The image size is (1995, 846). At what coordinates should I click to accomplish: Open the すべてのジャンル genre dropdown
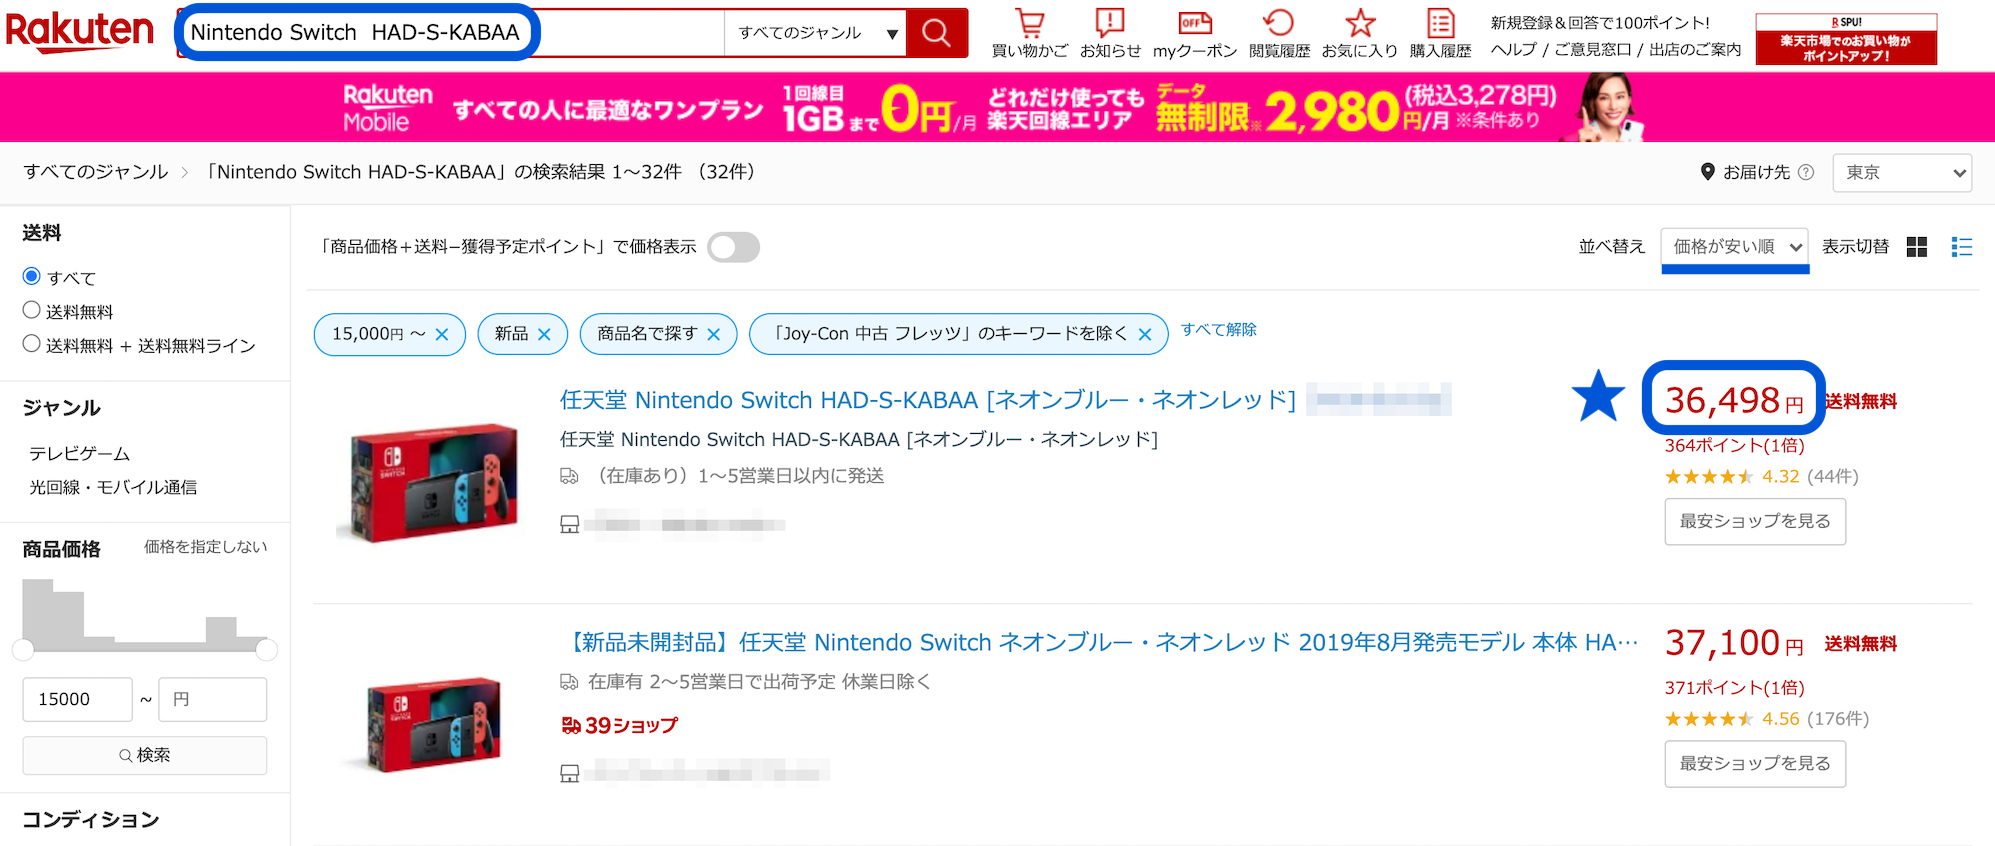coord(815,33)
